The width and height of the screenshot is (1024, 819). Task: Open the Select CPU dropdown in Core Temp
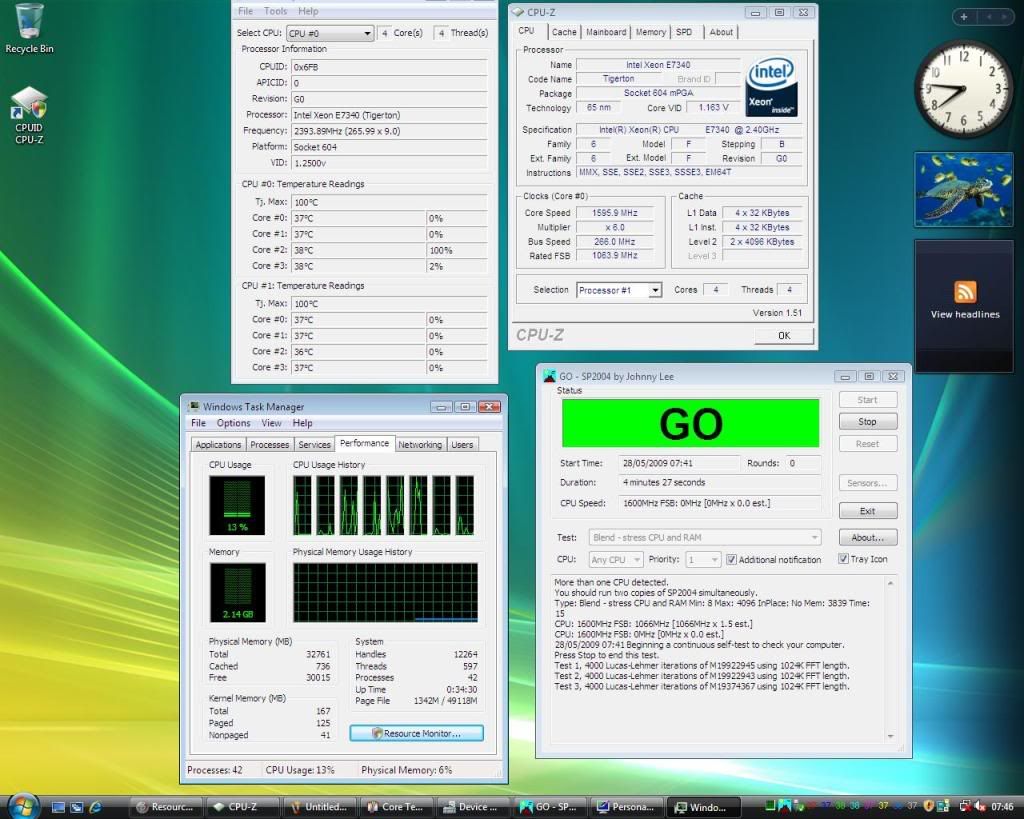tap(330, 33)
